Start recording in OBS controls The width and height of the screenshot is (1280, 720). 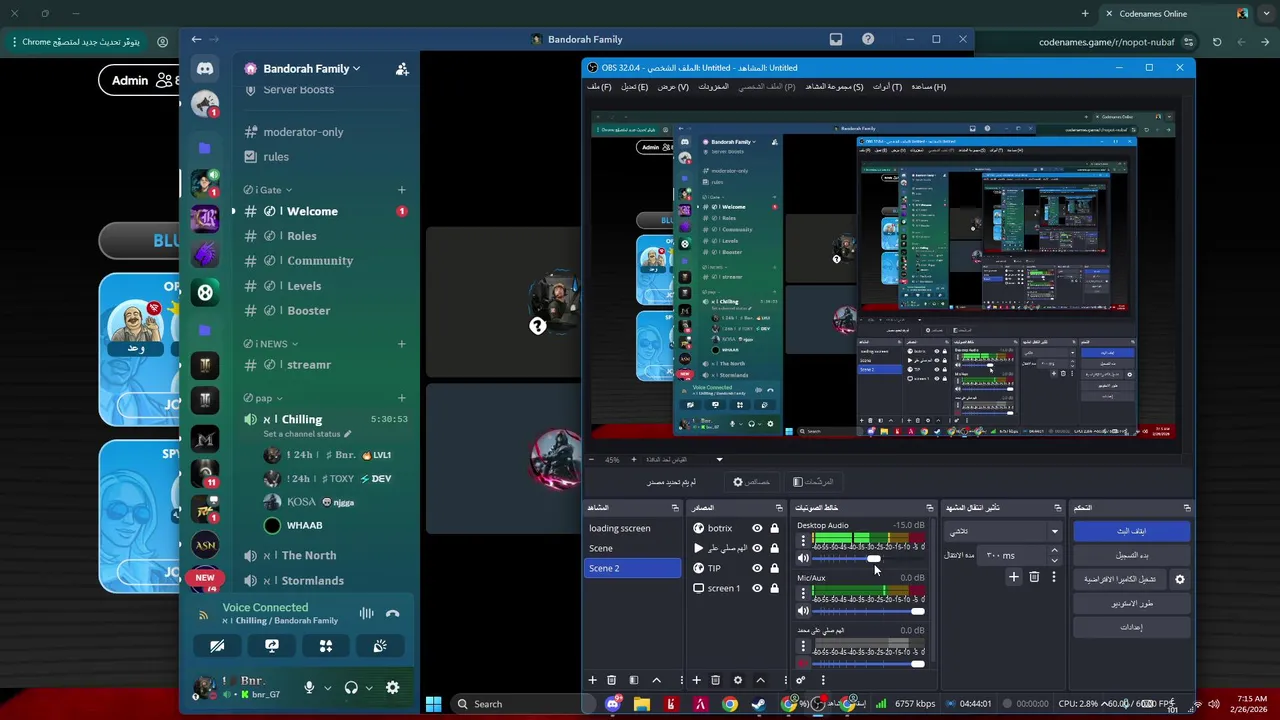(1131, 555)
